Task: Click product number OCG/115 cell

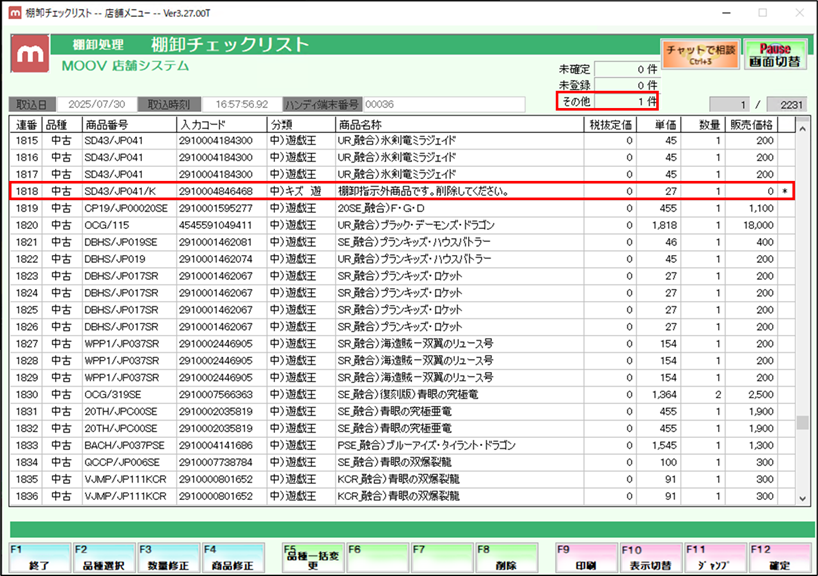Action: coord(129,225)
